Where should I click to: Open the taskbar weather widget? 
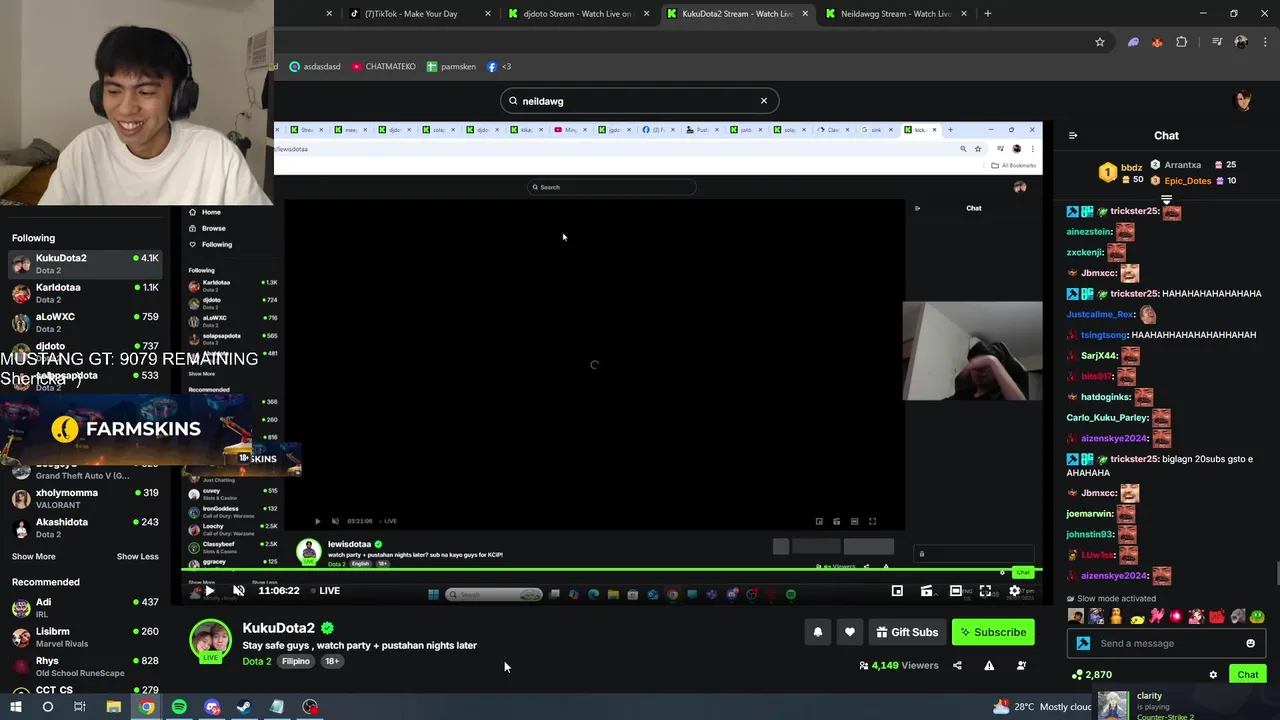point(1042,707)
